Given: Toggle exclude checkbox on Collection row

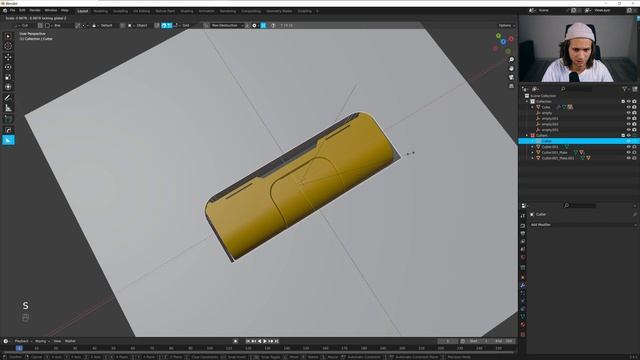Looking at the screenshot, I should (623, 101).
